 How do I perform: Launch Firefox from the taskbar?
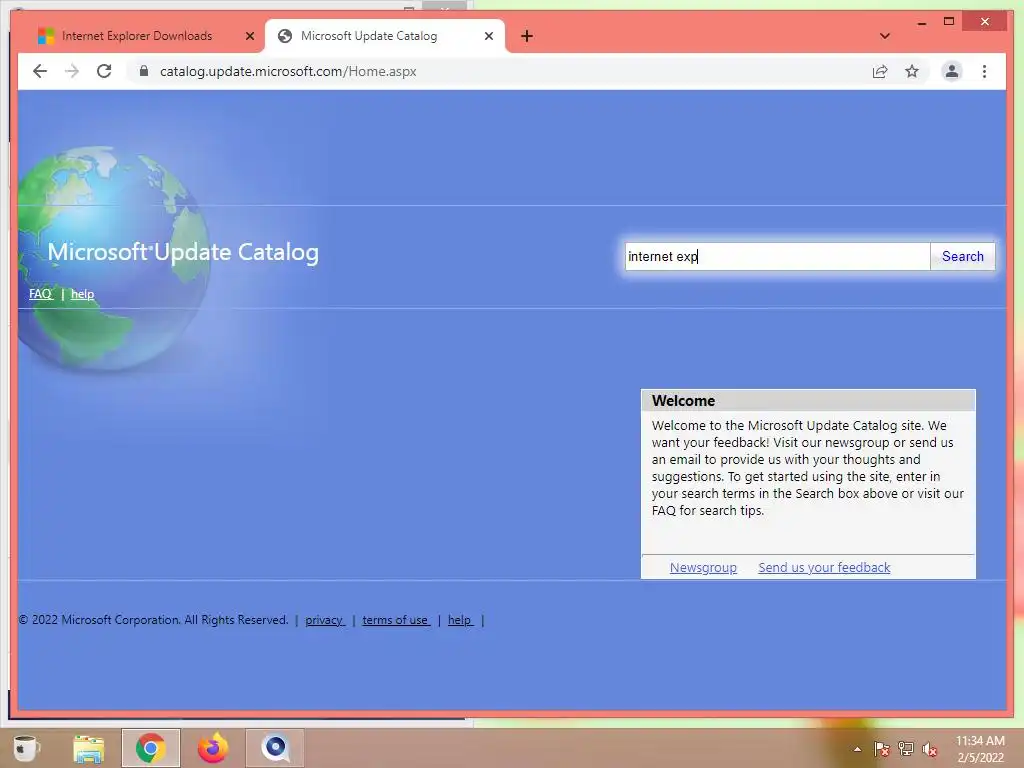pyautogui.click(x=213, y=748)
